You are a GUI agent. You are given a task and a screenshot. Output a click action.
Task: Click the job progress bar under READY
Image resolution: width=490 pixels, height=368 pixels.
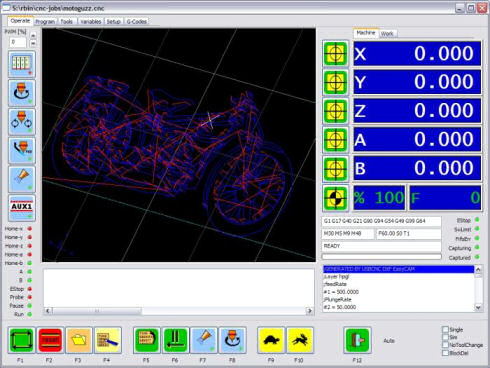[x=382, y=257]
